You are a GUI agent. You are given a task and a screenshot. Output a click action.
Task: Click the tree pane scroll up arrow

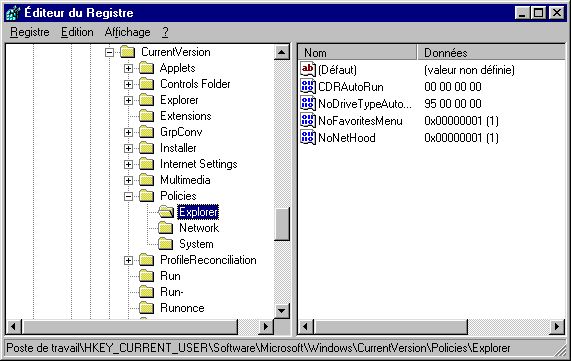pos(281,52)
